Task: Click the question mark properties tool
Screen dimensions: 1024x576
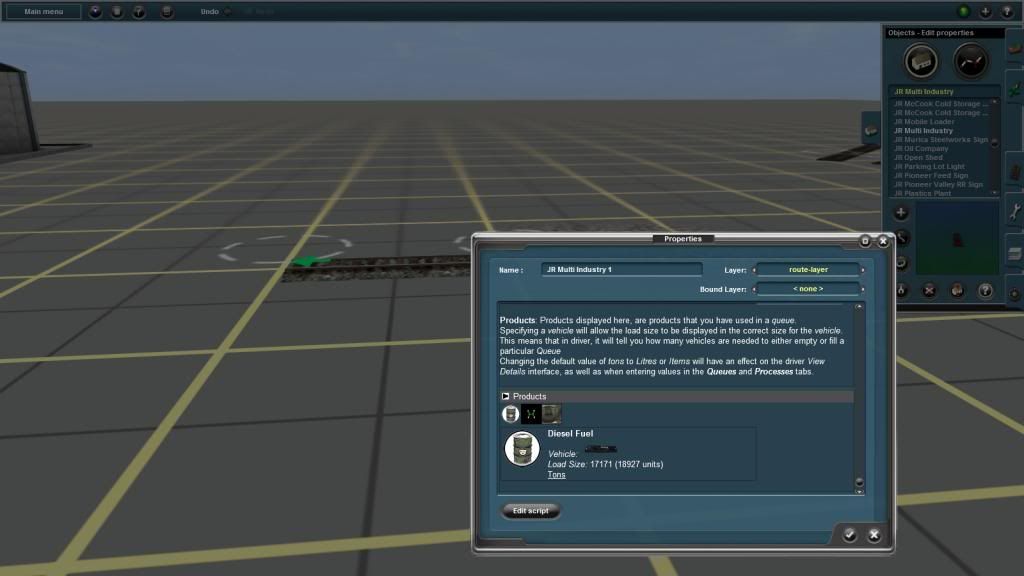Action: 985,290
